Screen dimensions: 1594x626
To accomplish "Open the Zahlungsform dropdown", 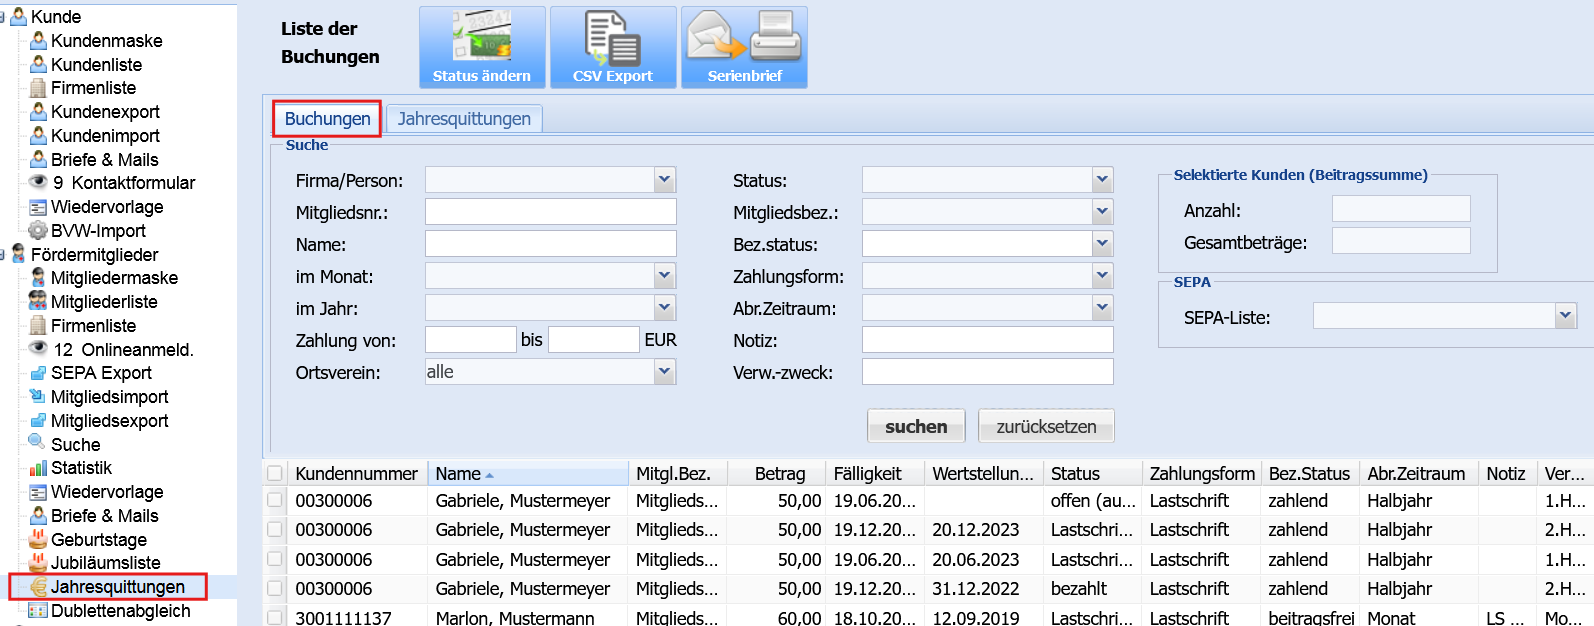I will (1102, 276).
